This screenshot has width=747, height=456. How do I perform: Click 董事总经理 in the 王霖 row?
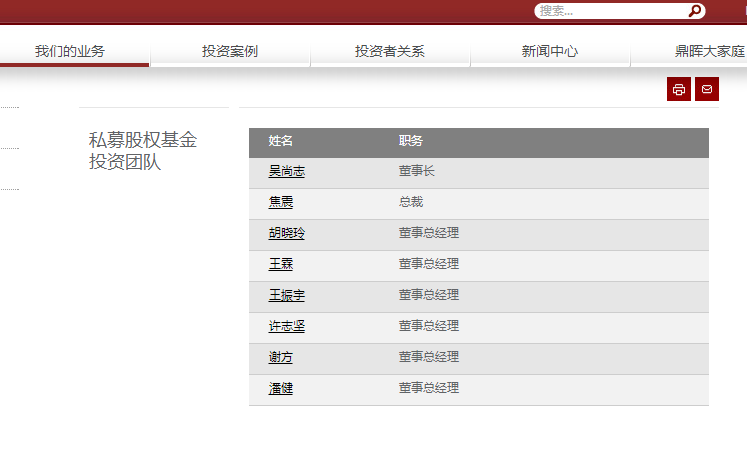click(x=429, y=263)
